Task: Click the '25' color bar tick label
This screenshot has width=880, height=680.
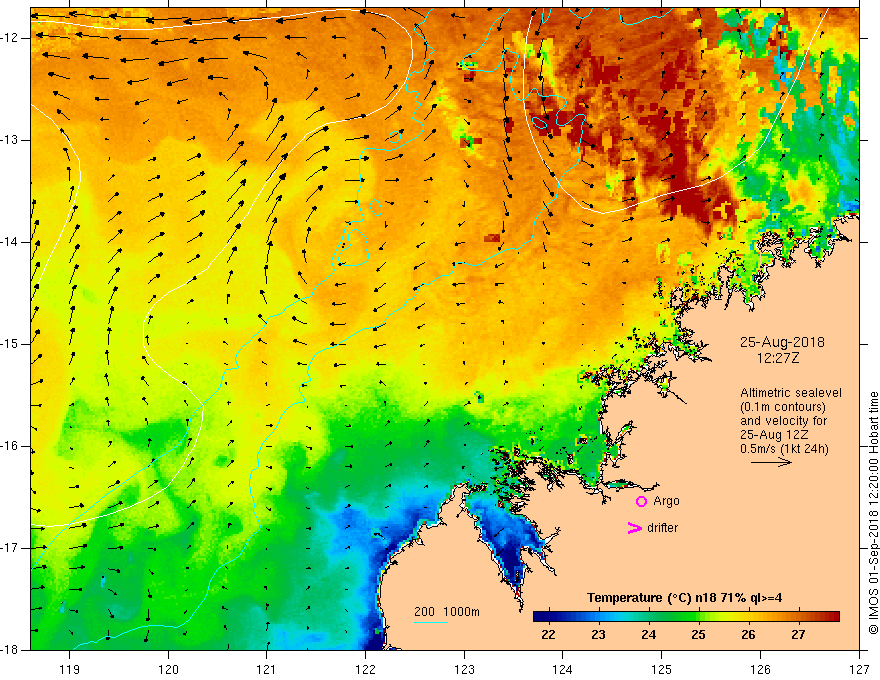Action: (698, 635)
